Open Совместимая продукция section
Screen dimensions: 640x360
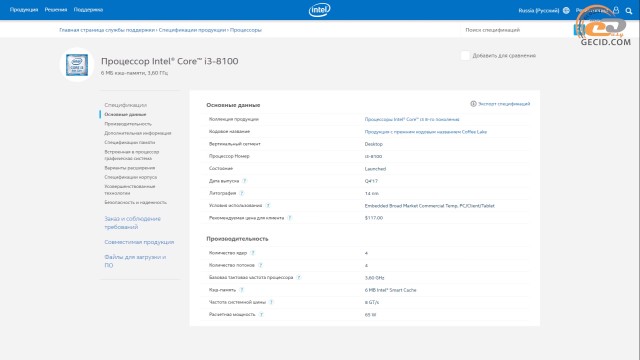(139, 242)
